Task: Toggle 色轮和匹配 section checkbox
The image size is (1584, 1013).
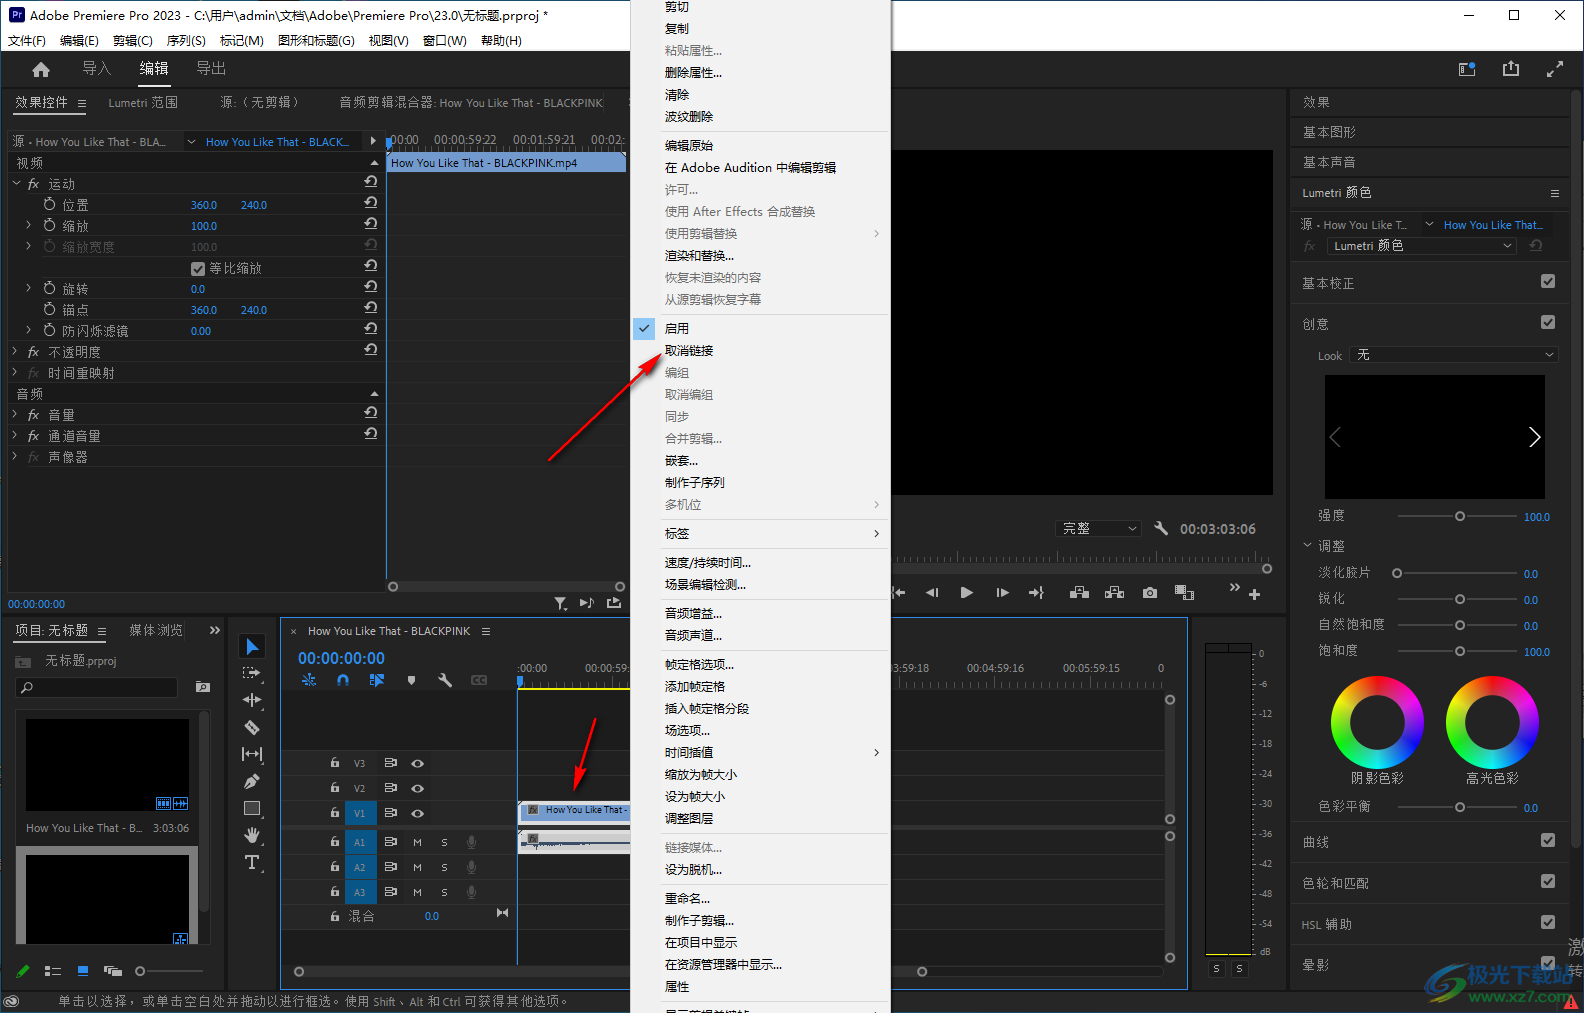Action: tap(1548, 881)
